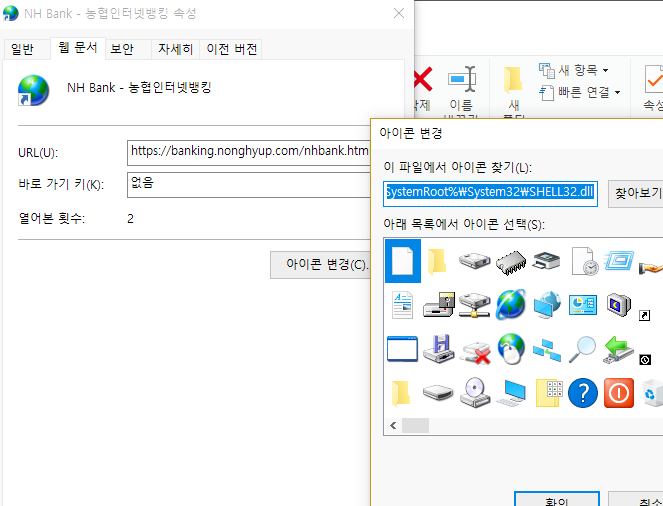Choose the folder with programs grid icon

pos(548,393)
